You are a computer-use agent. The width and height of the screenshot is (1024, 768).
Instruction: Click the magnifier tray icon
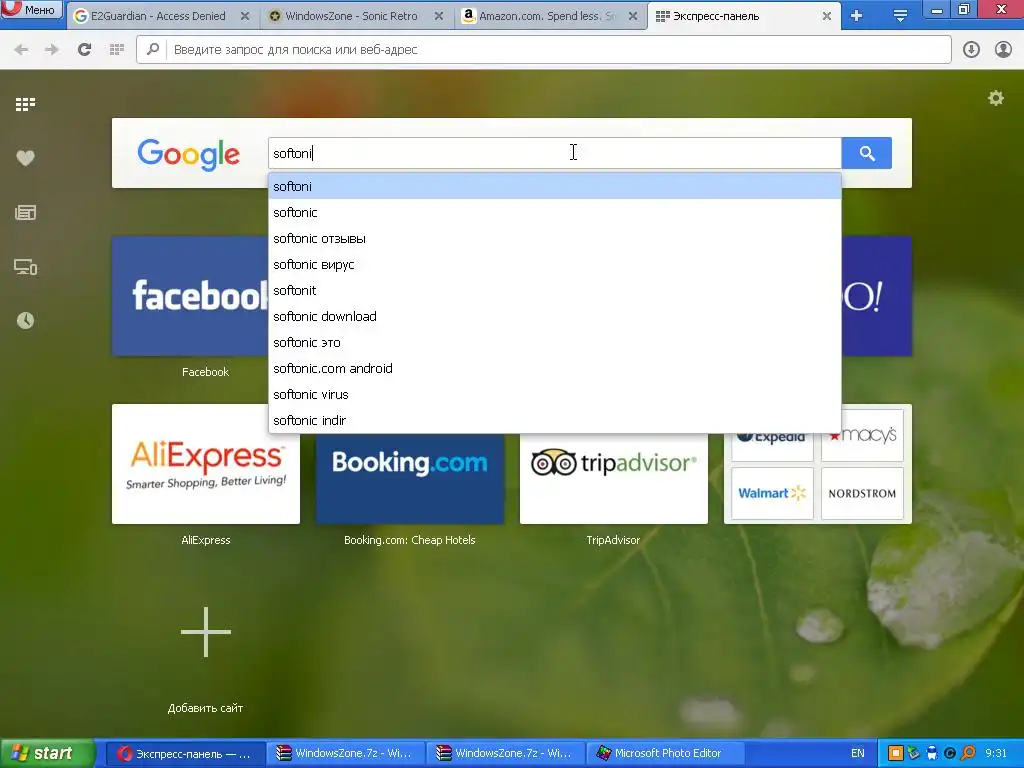[968, 754]
